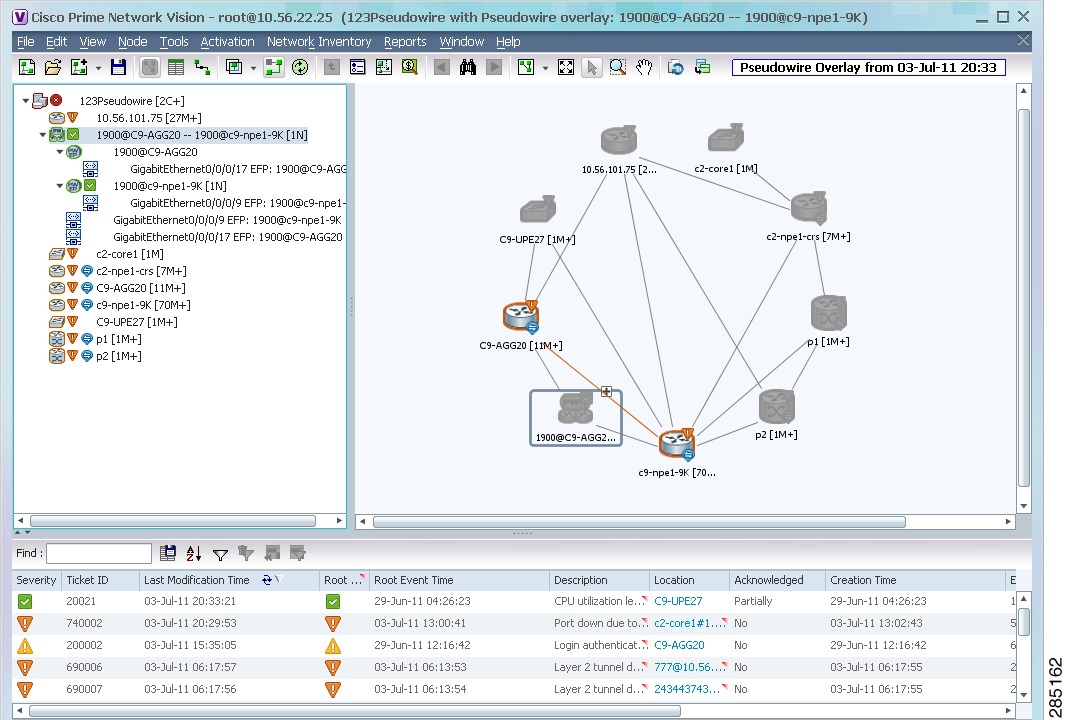Open the 777@10.56 location link in tickets
Image resolution: width=1066 pixels, height=720 pixels.
pyautogui.click(x=689, y=667)
